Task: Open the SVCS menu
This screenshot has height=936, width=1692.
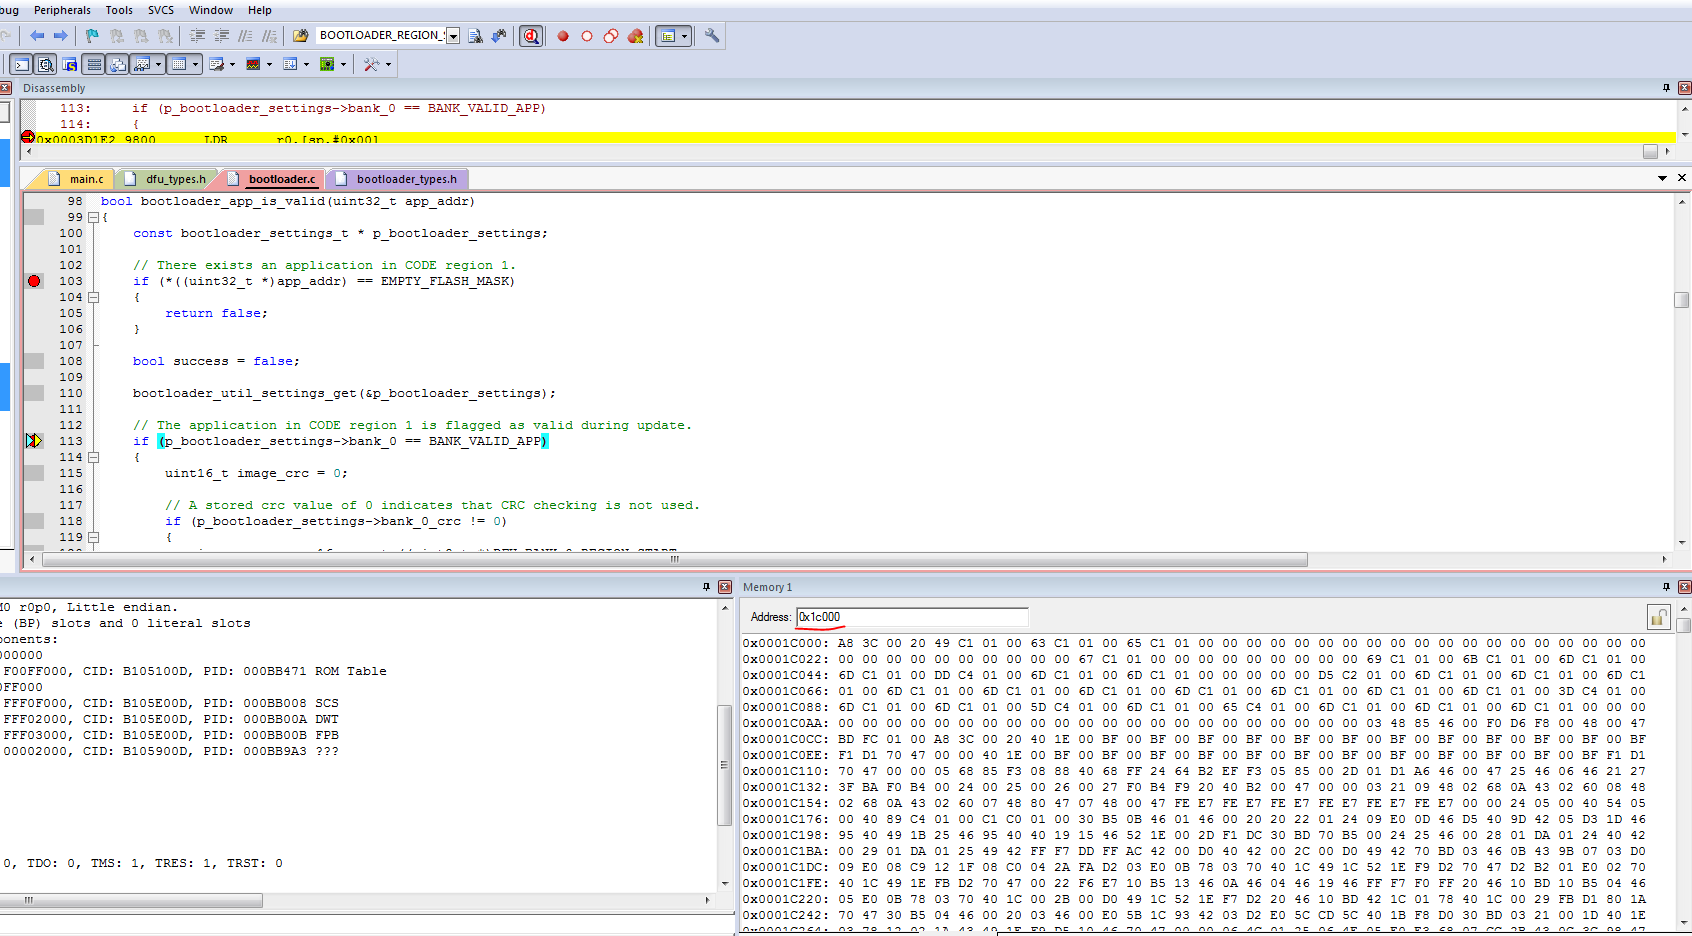Action: click(161, 10)
